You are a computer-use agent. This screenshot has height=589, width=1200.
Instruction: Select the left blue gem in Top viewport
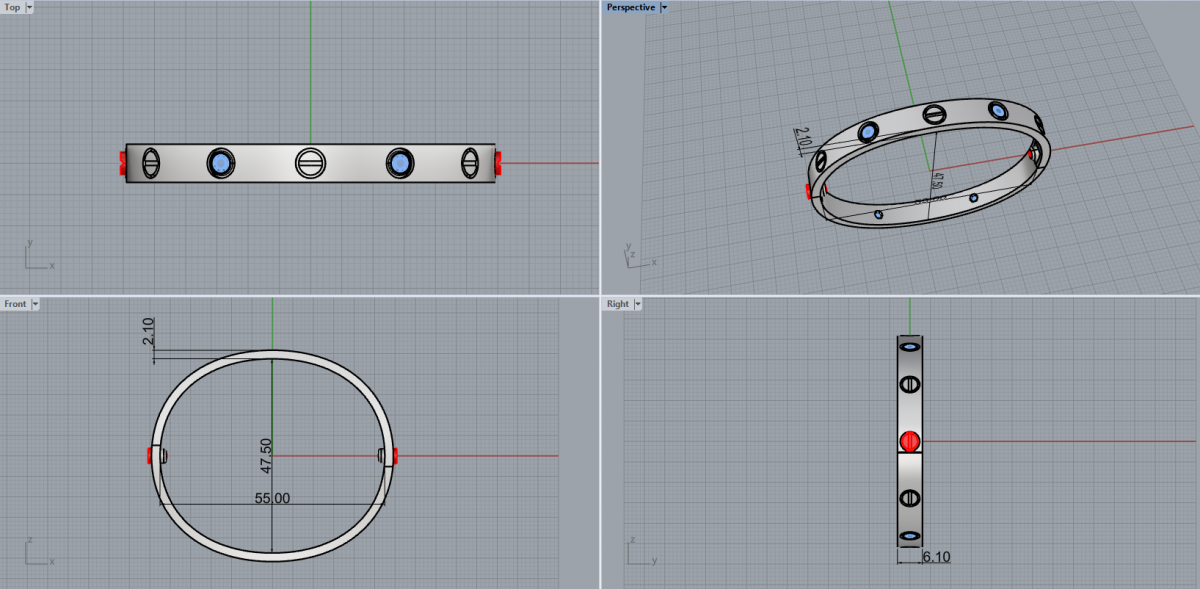(x=220, y=163)
